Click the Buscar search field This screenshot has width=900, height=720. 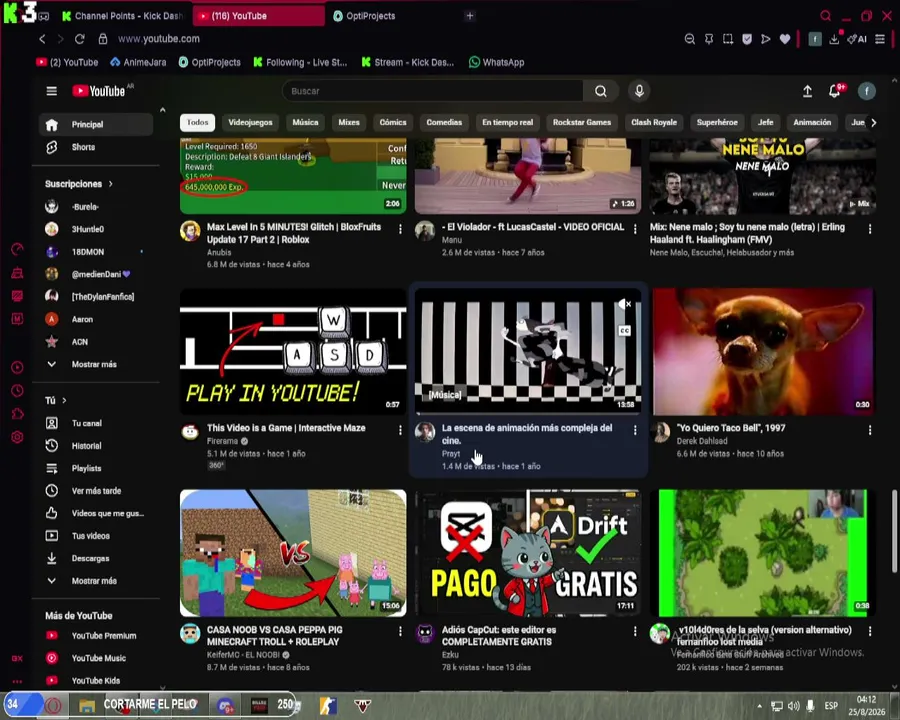(433, 91)
